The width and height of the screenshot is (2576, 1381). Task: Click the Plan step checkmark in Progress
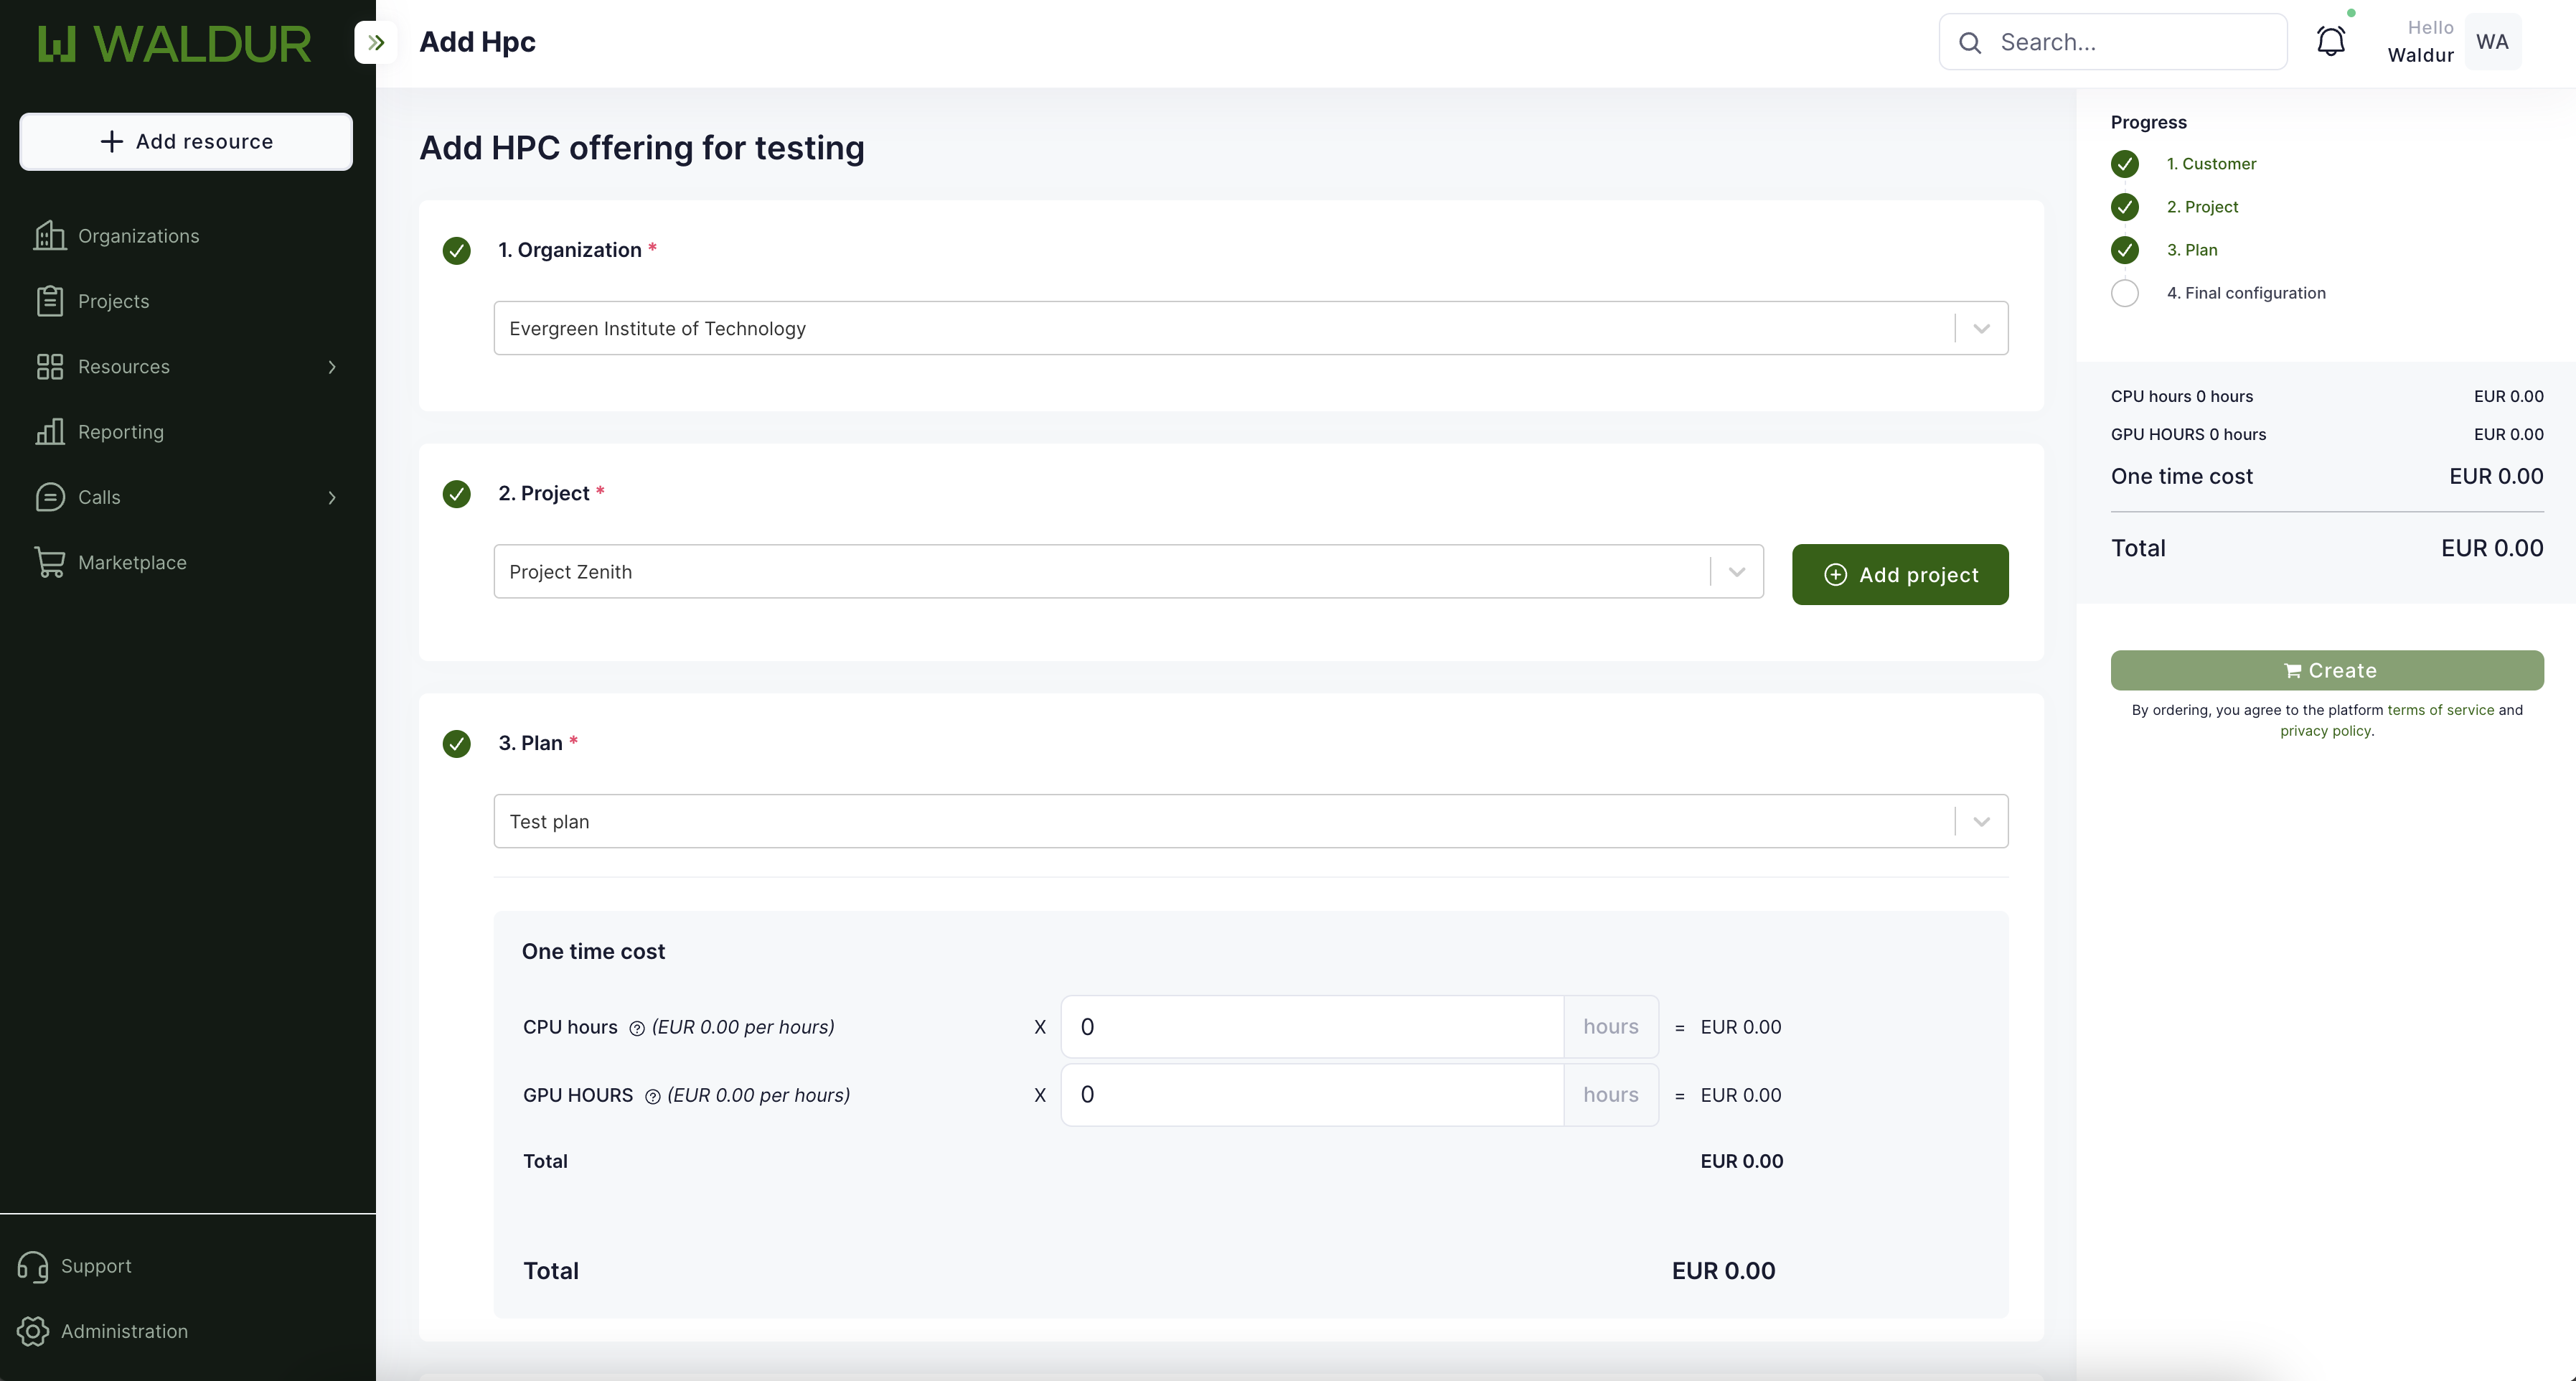click(2124, 250)
